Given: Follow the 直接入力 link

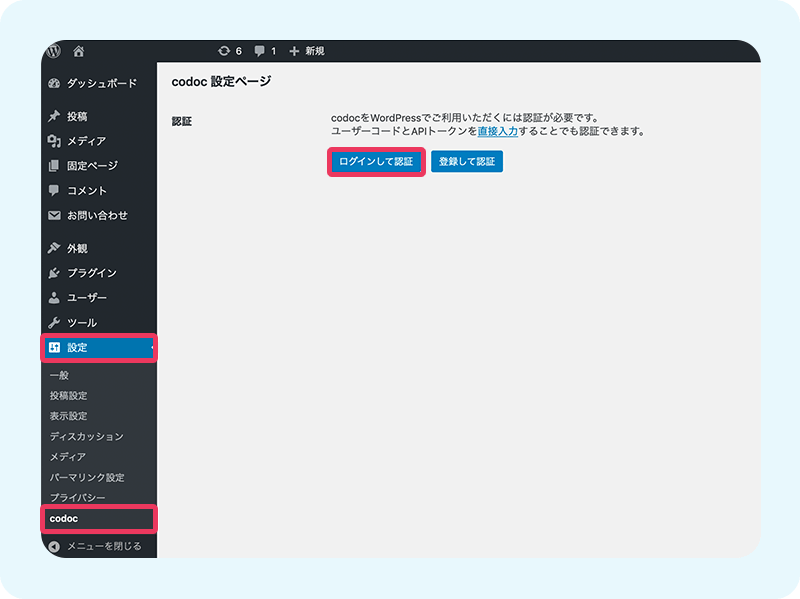Looking at the screenshot, I should point(497,131).
